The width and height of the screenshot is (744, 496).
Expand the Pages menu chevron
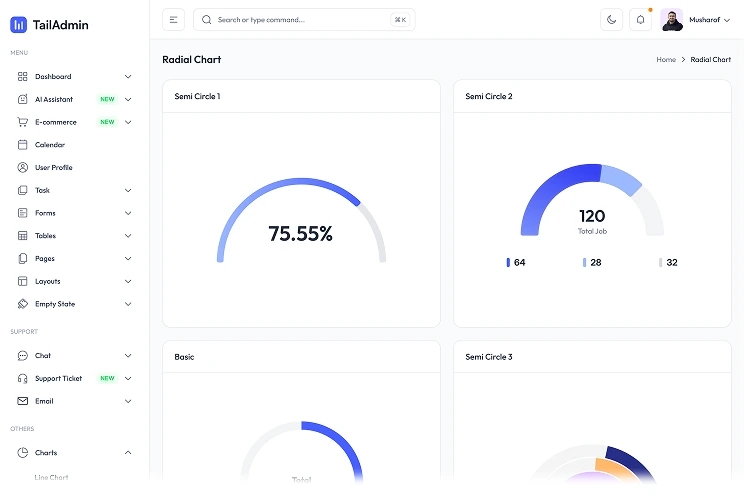[128, 258]
